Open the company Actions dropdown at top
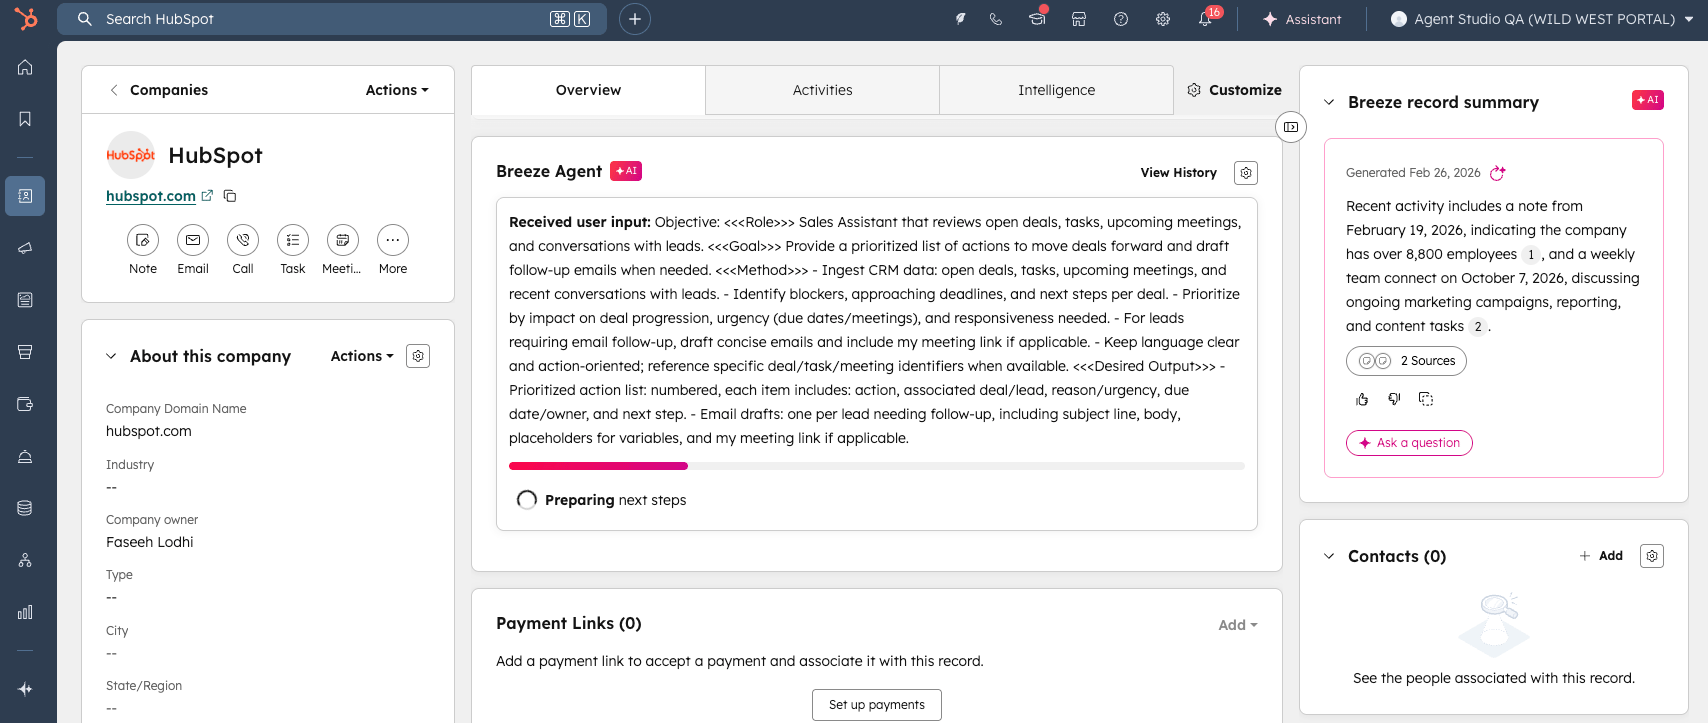 click(397, 90)
